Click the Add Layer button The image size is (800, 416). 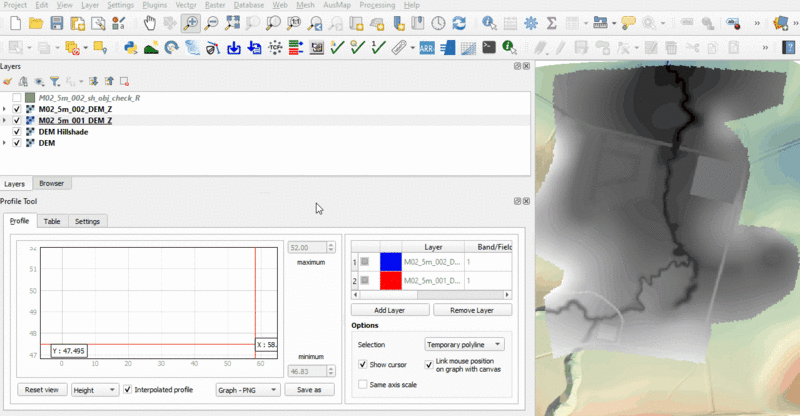389,310
